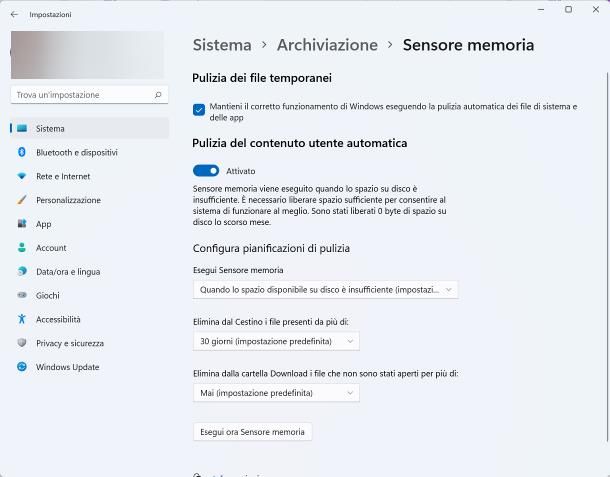Uncheck the automatic temporary files cleanup checkbox
This screenshot has width=610, height=477.
tap(199, 110)
